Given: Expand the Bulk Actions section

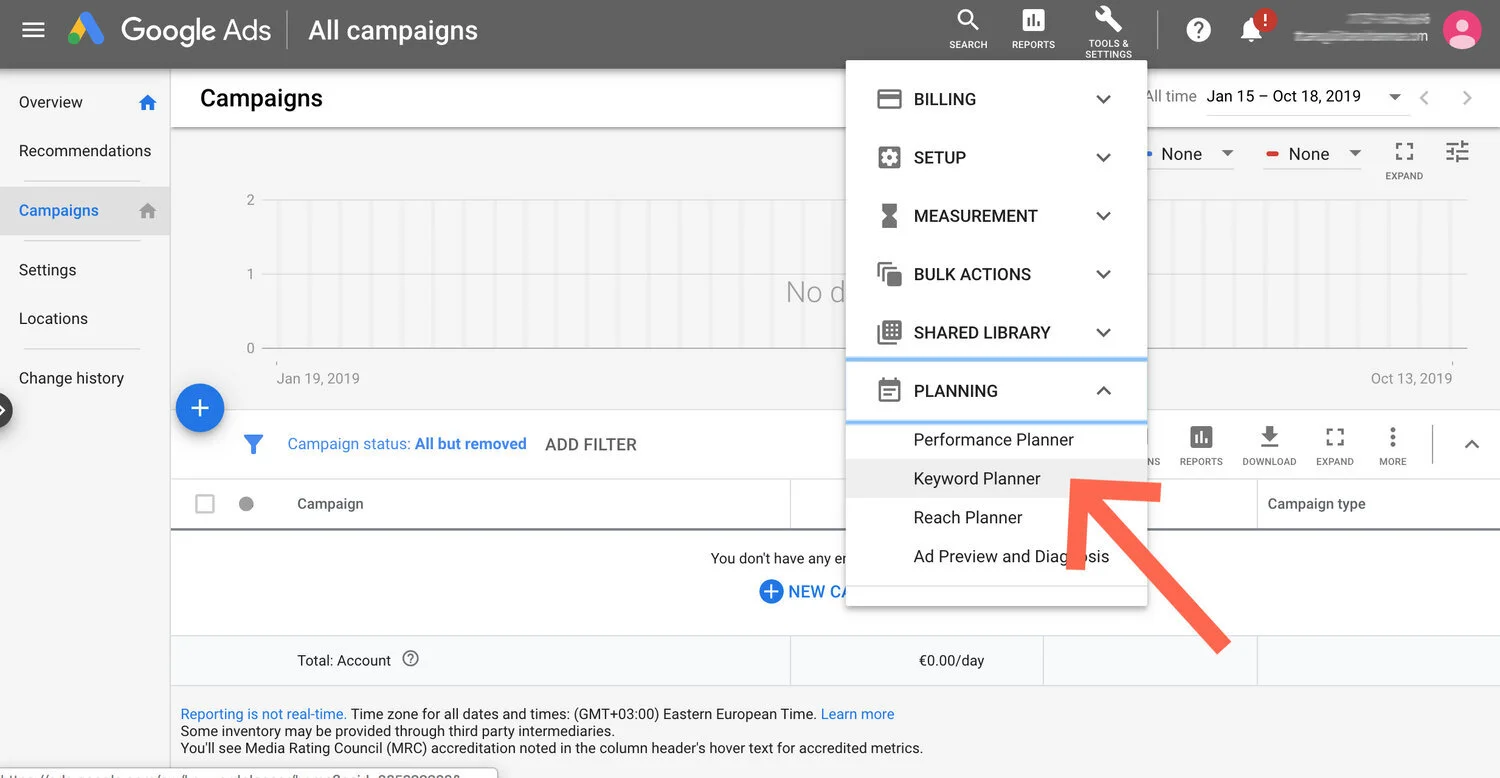Looking at the screenshot, I should pyautogui.click(x=996, y=274).
